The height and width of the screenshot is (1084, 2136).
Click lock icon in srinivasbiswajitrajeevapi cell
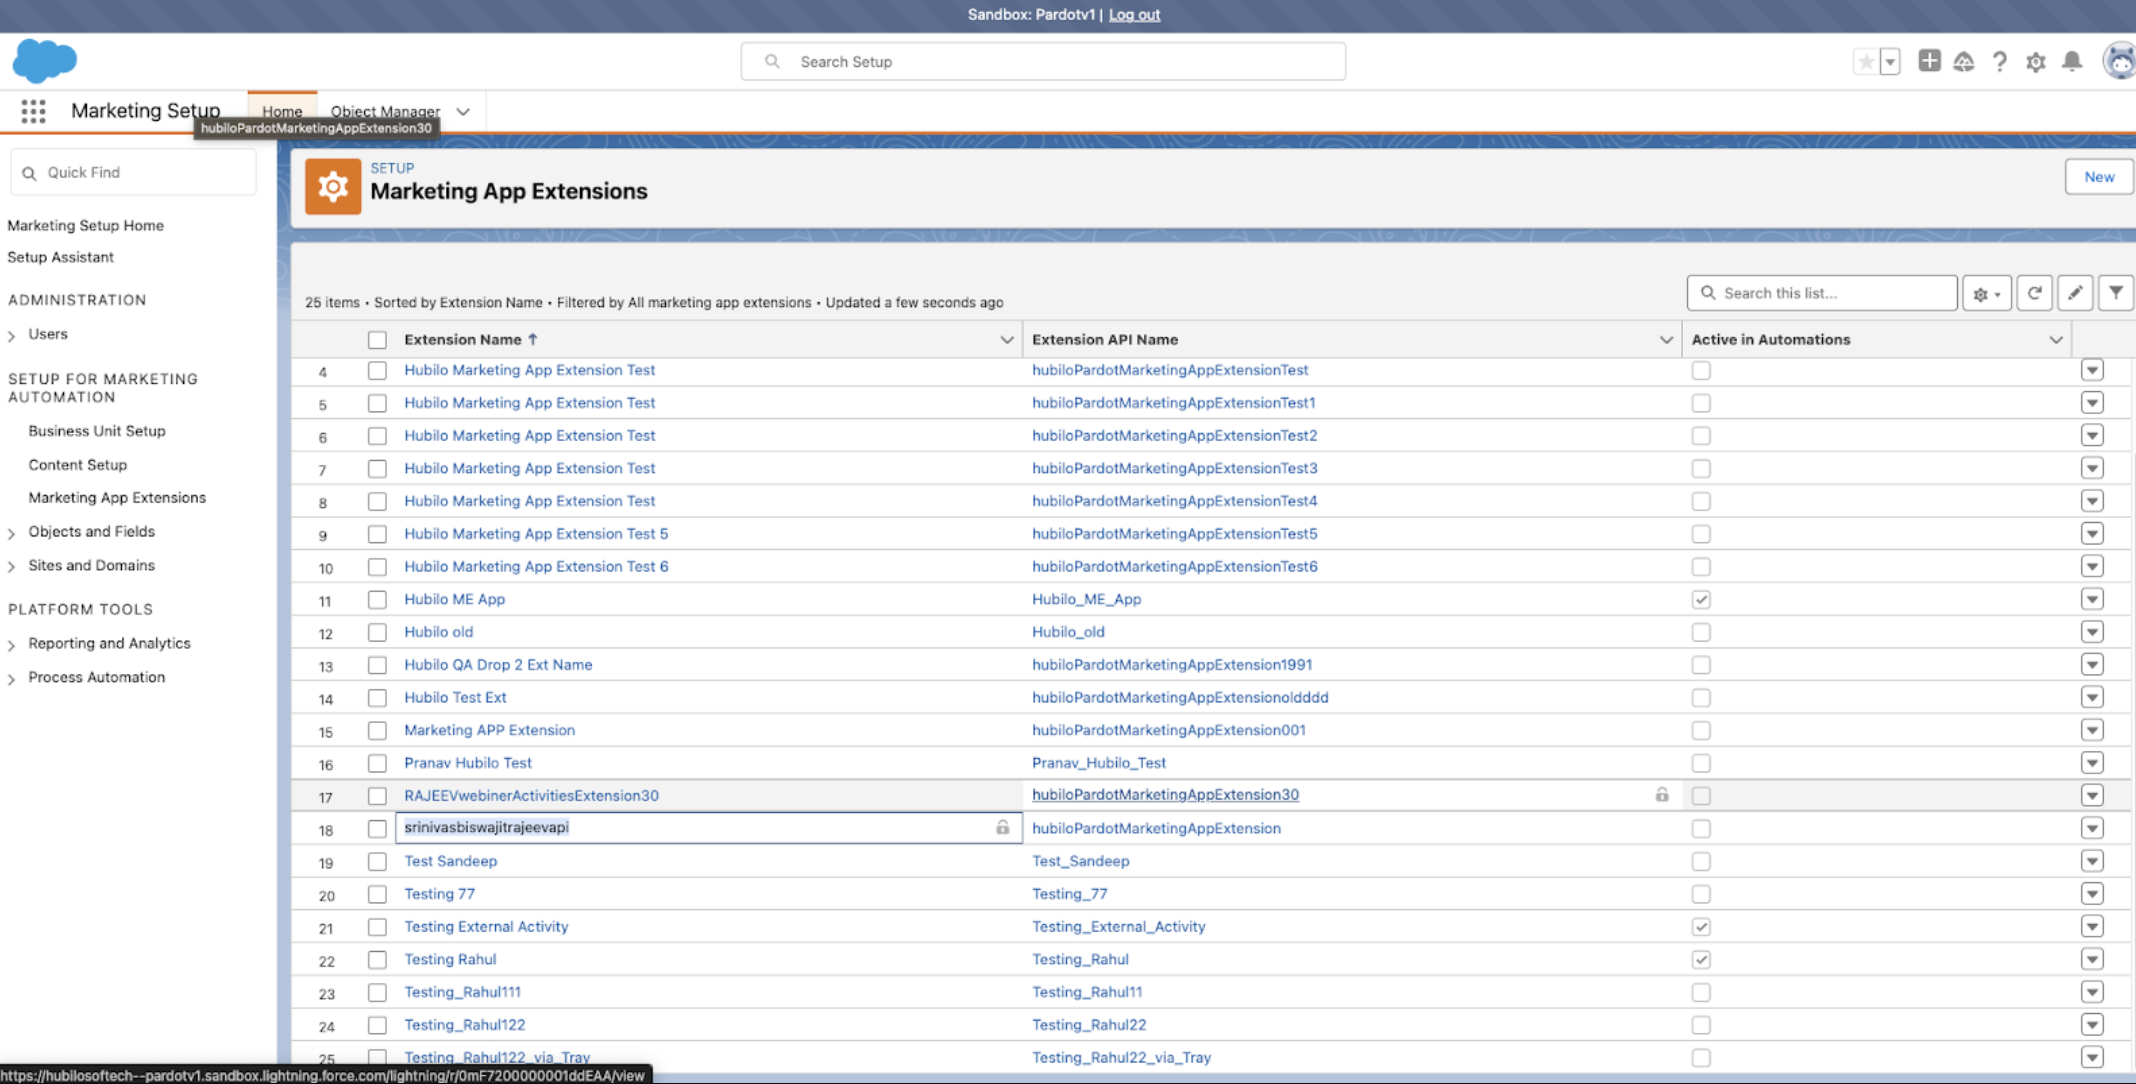(1002, 827)
